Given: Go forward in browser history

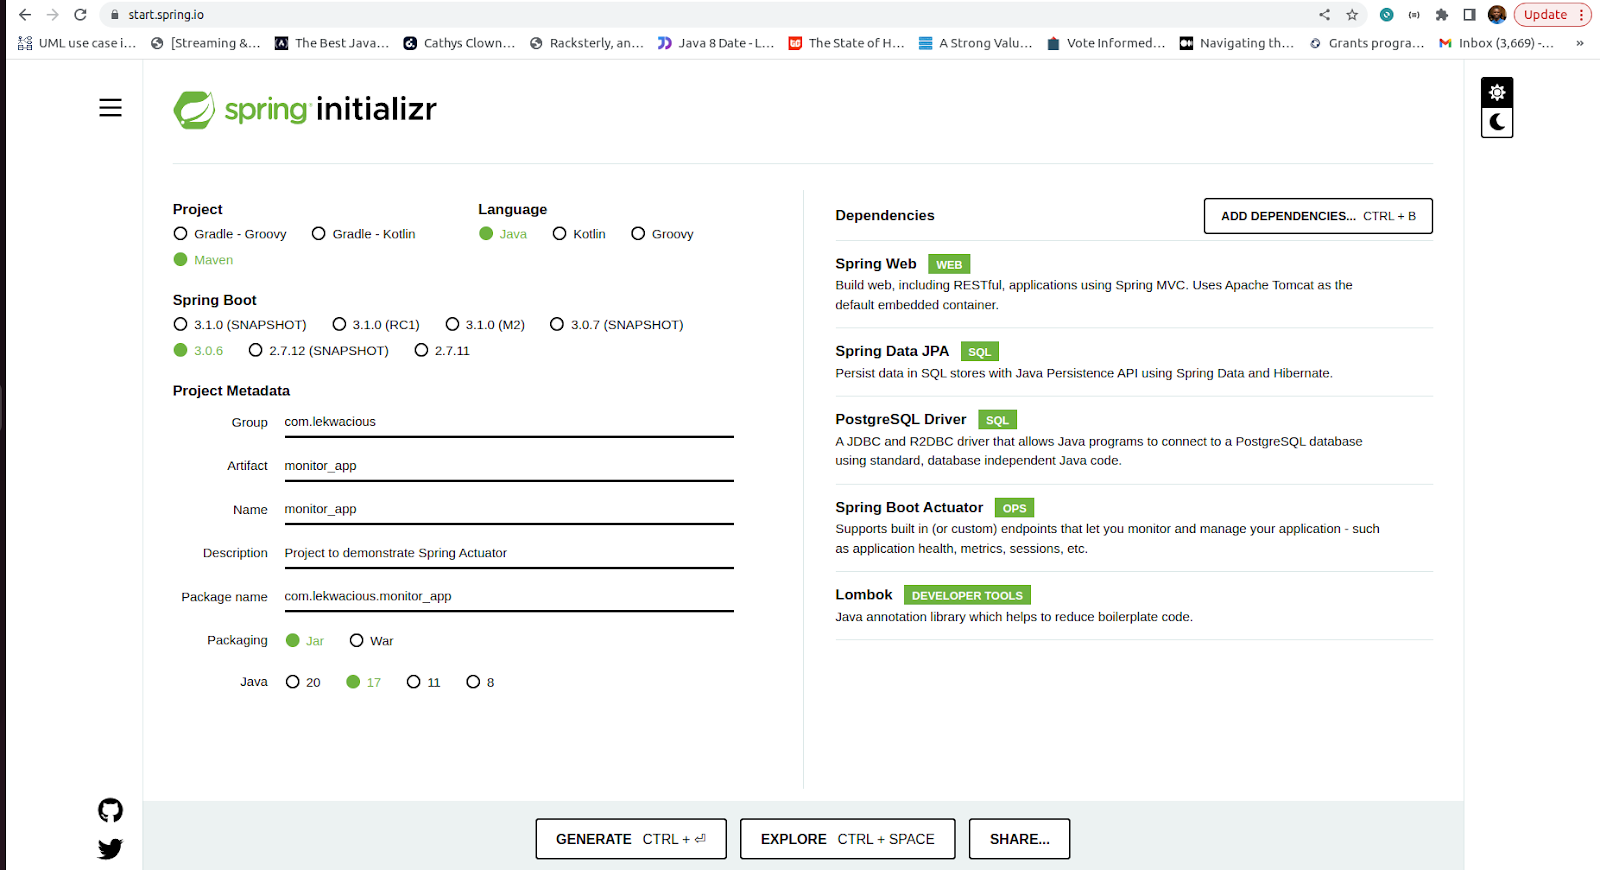Looking at the screenshot, I should [53, 15].
